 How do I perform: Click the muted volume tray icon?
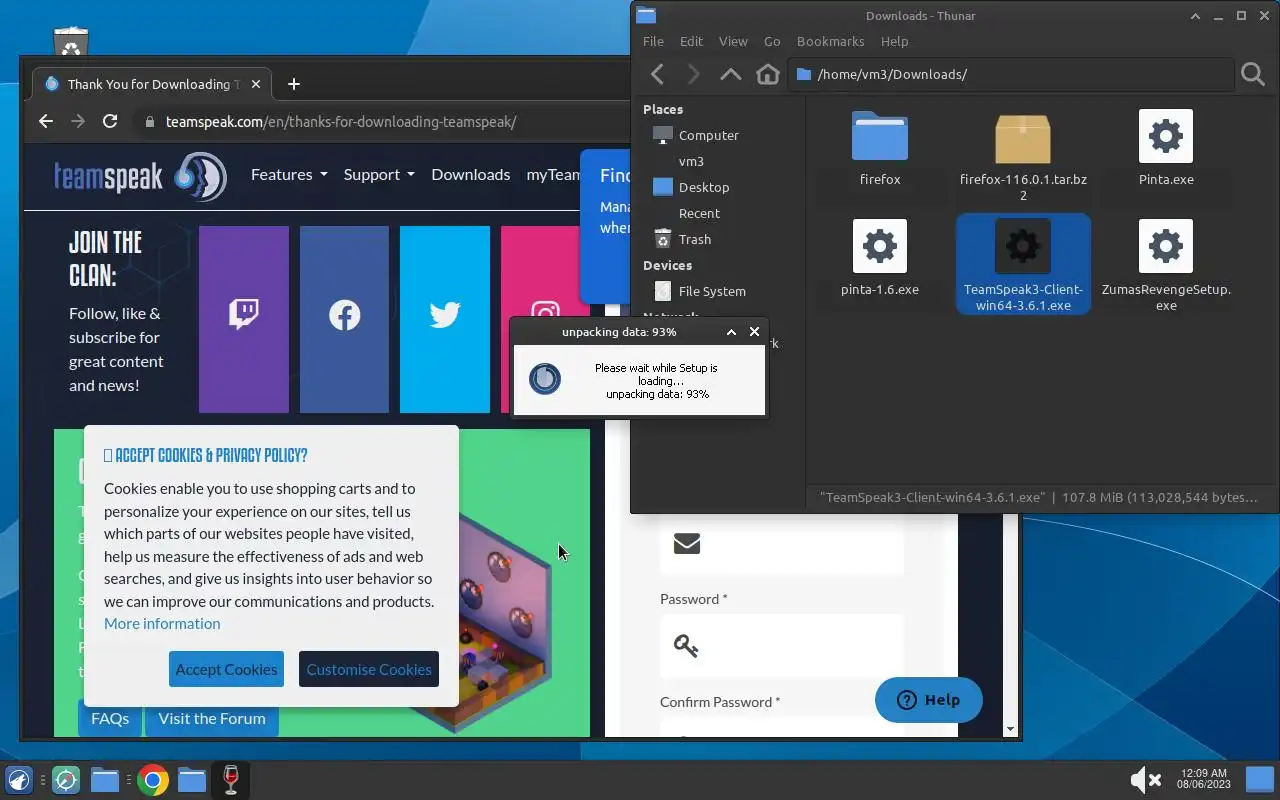click(1144, 779)
